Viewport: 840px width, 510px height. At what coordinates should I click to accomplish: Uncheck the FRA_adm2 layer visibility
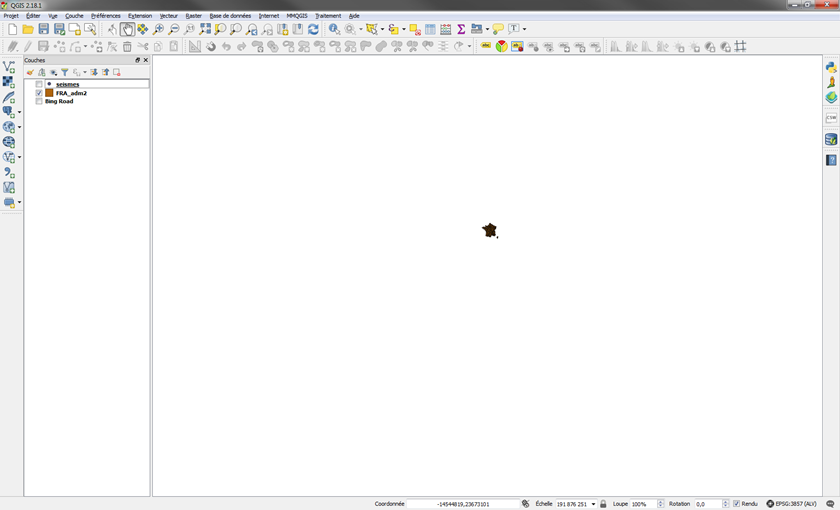tap(39, 93)
